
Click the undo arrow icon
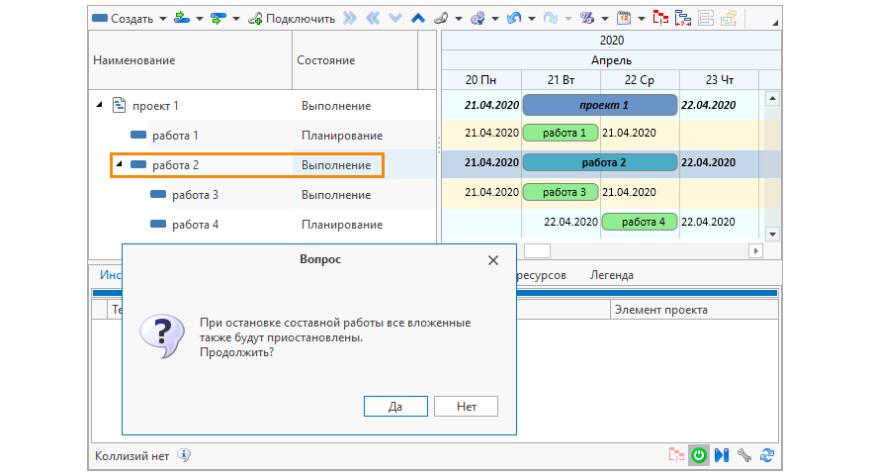(x=514, y=18)
